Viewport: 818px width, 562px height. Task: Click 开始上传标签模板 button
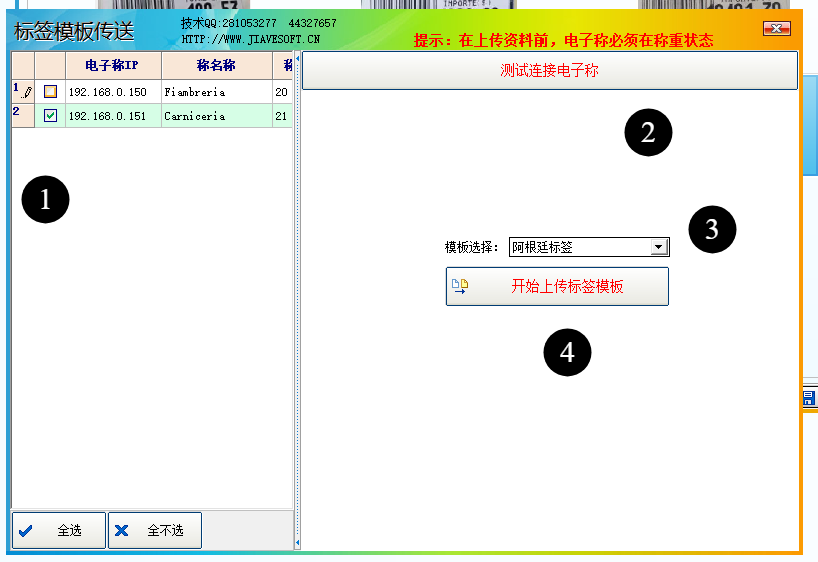(x=557, y=286)
